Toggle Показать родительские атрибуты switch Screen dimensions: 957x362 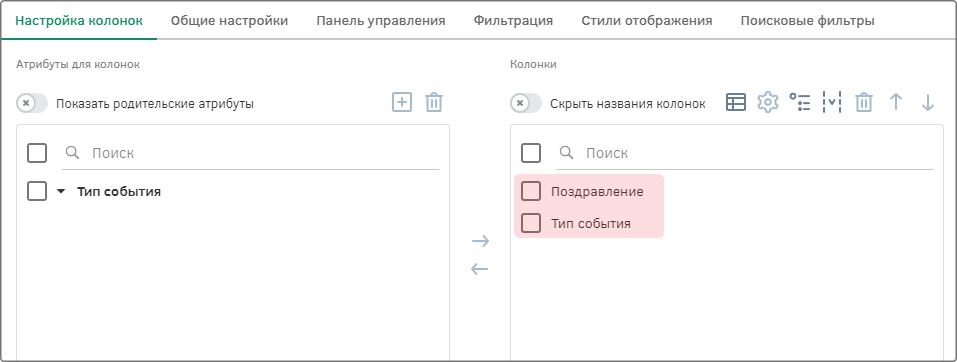(32, 103)
